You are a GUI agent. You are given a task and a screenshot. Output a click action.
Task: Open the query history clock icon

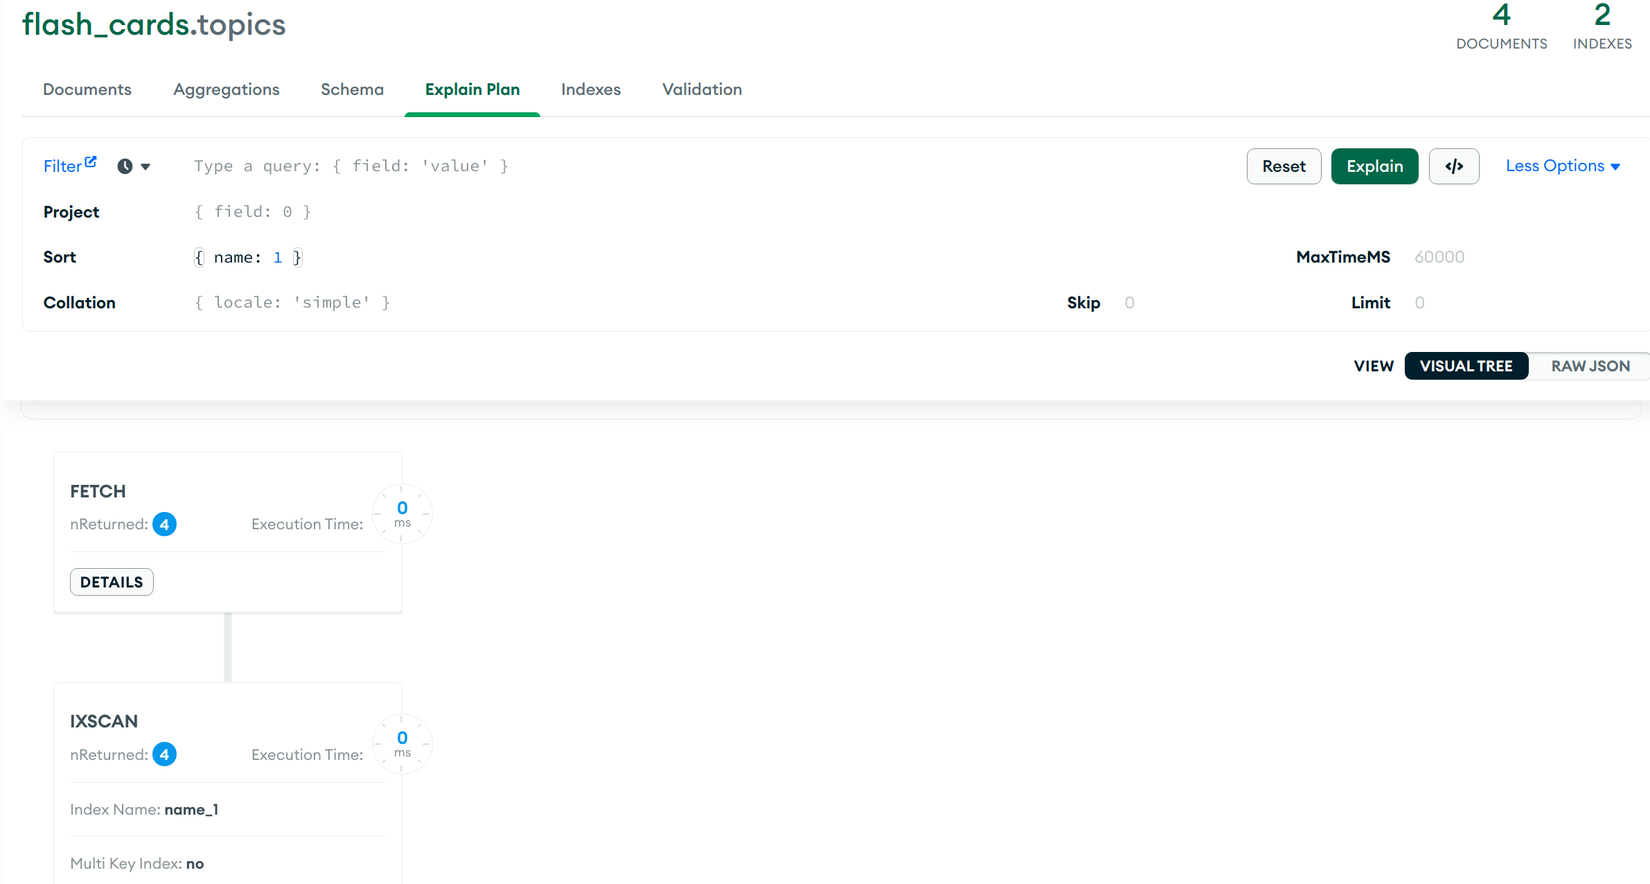[x=125, y=167]
